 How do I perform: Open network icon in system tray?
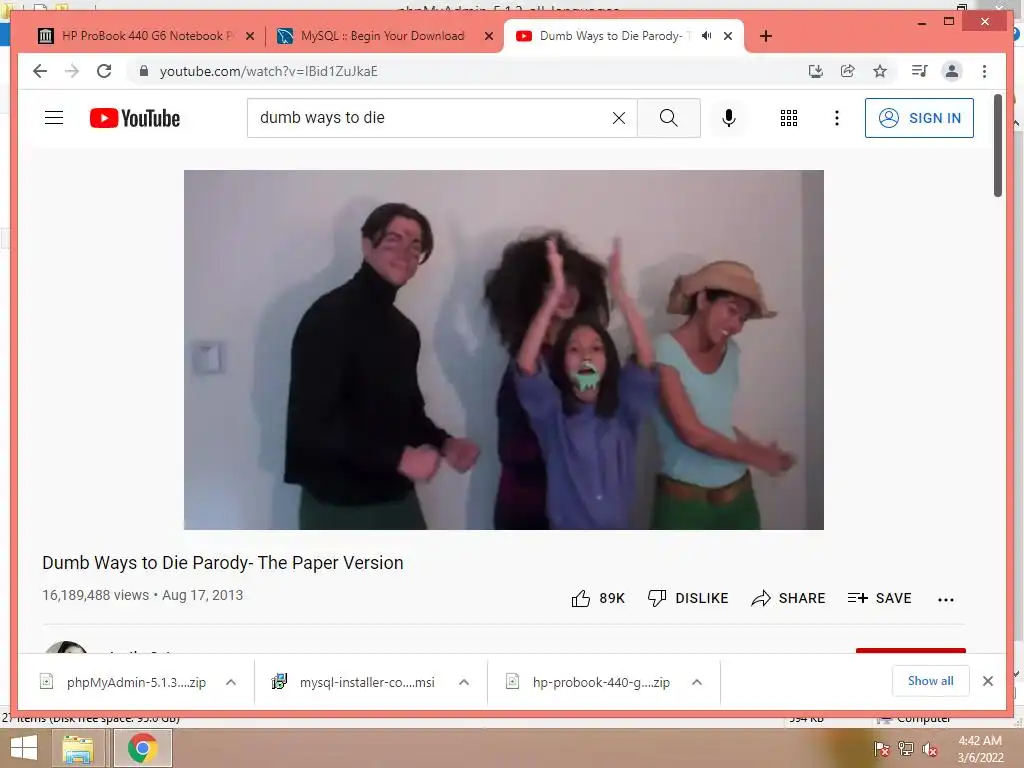coord(905,749)
